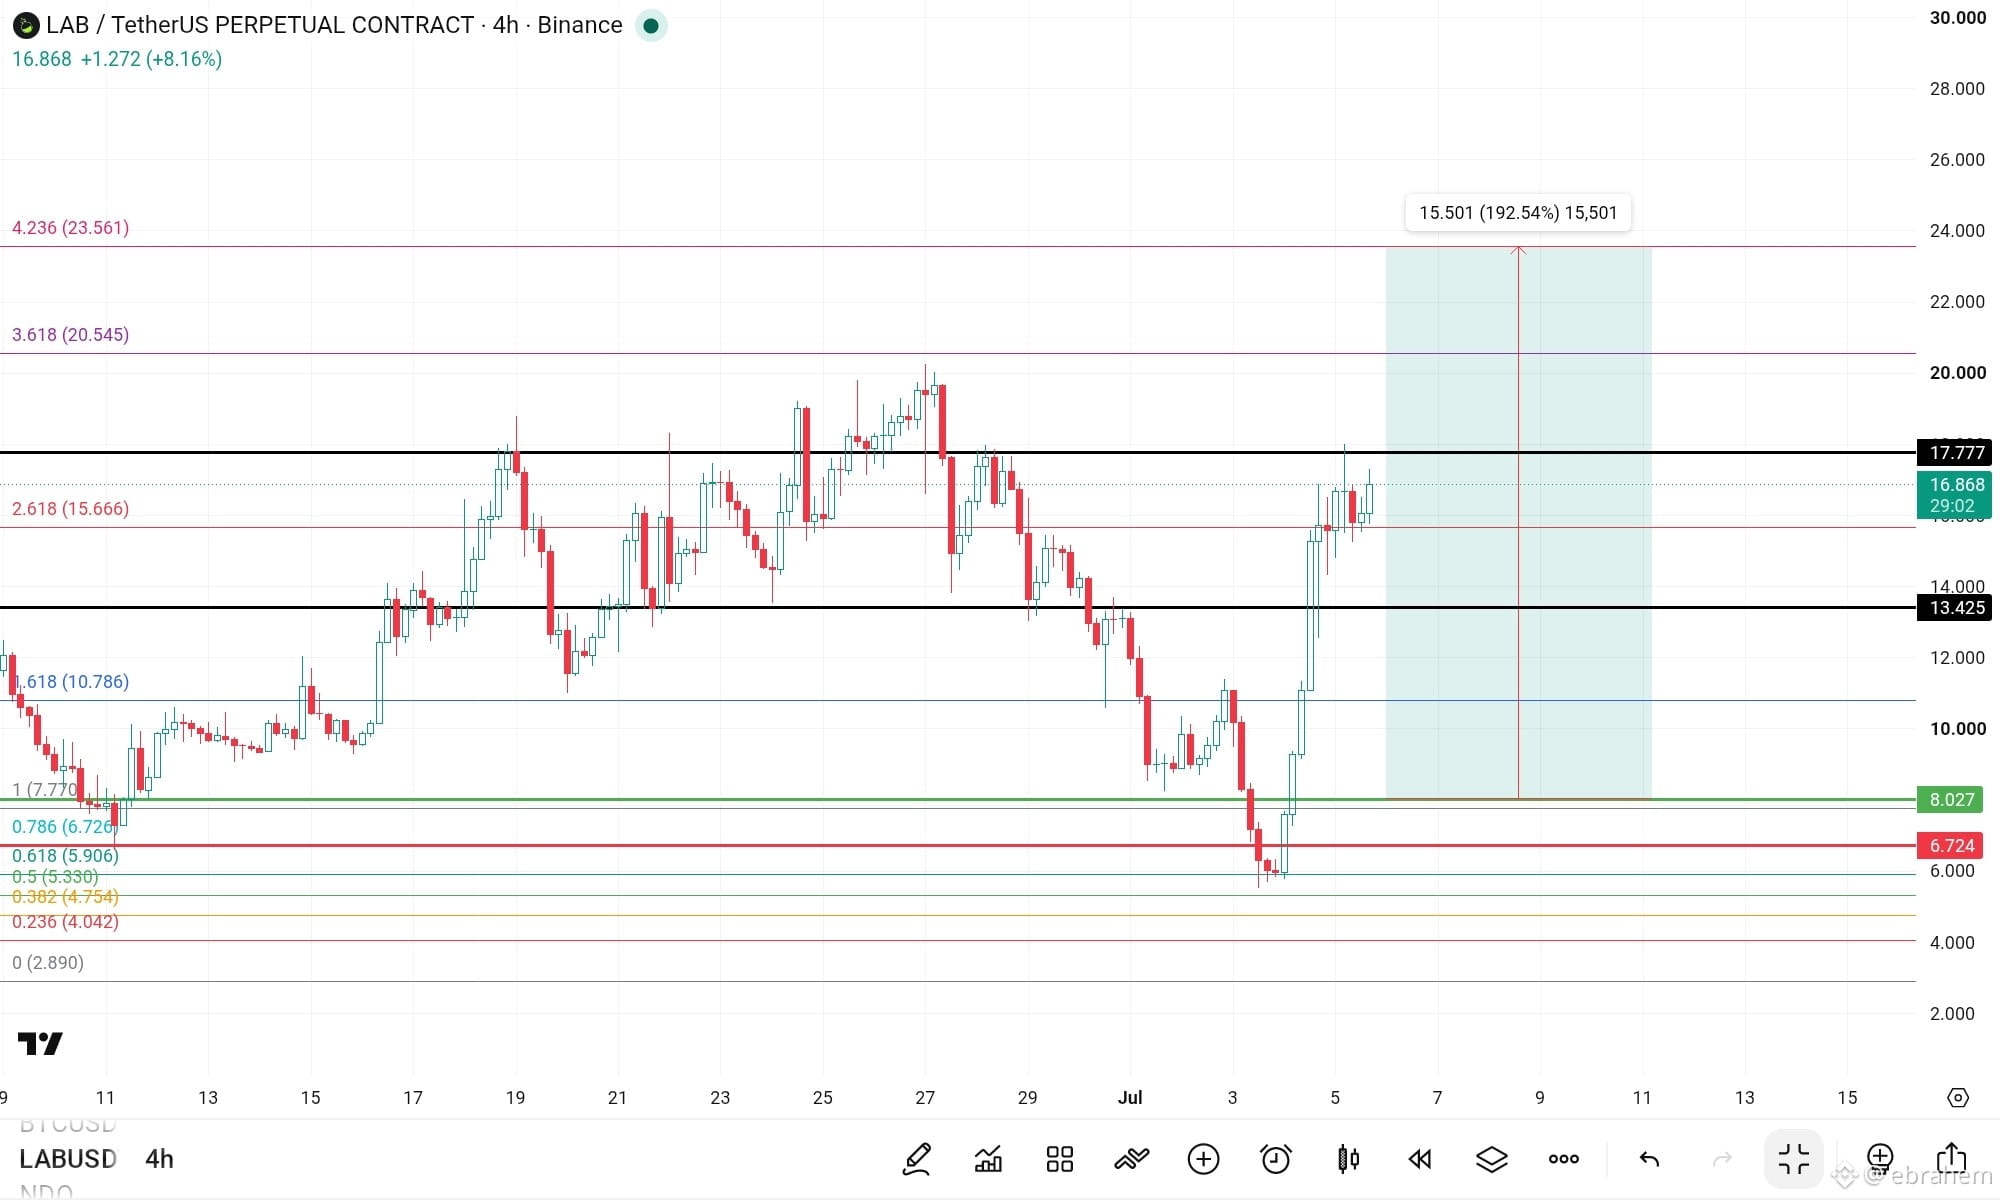Share the chart with the export icon
The height and width of the screenshot is (1200, 2000).
(x=1951, y=1158)
